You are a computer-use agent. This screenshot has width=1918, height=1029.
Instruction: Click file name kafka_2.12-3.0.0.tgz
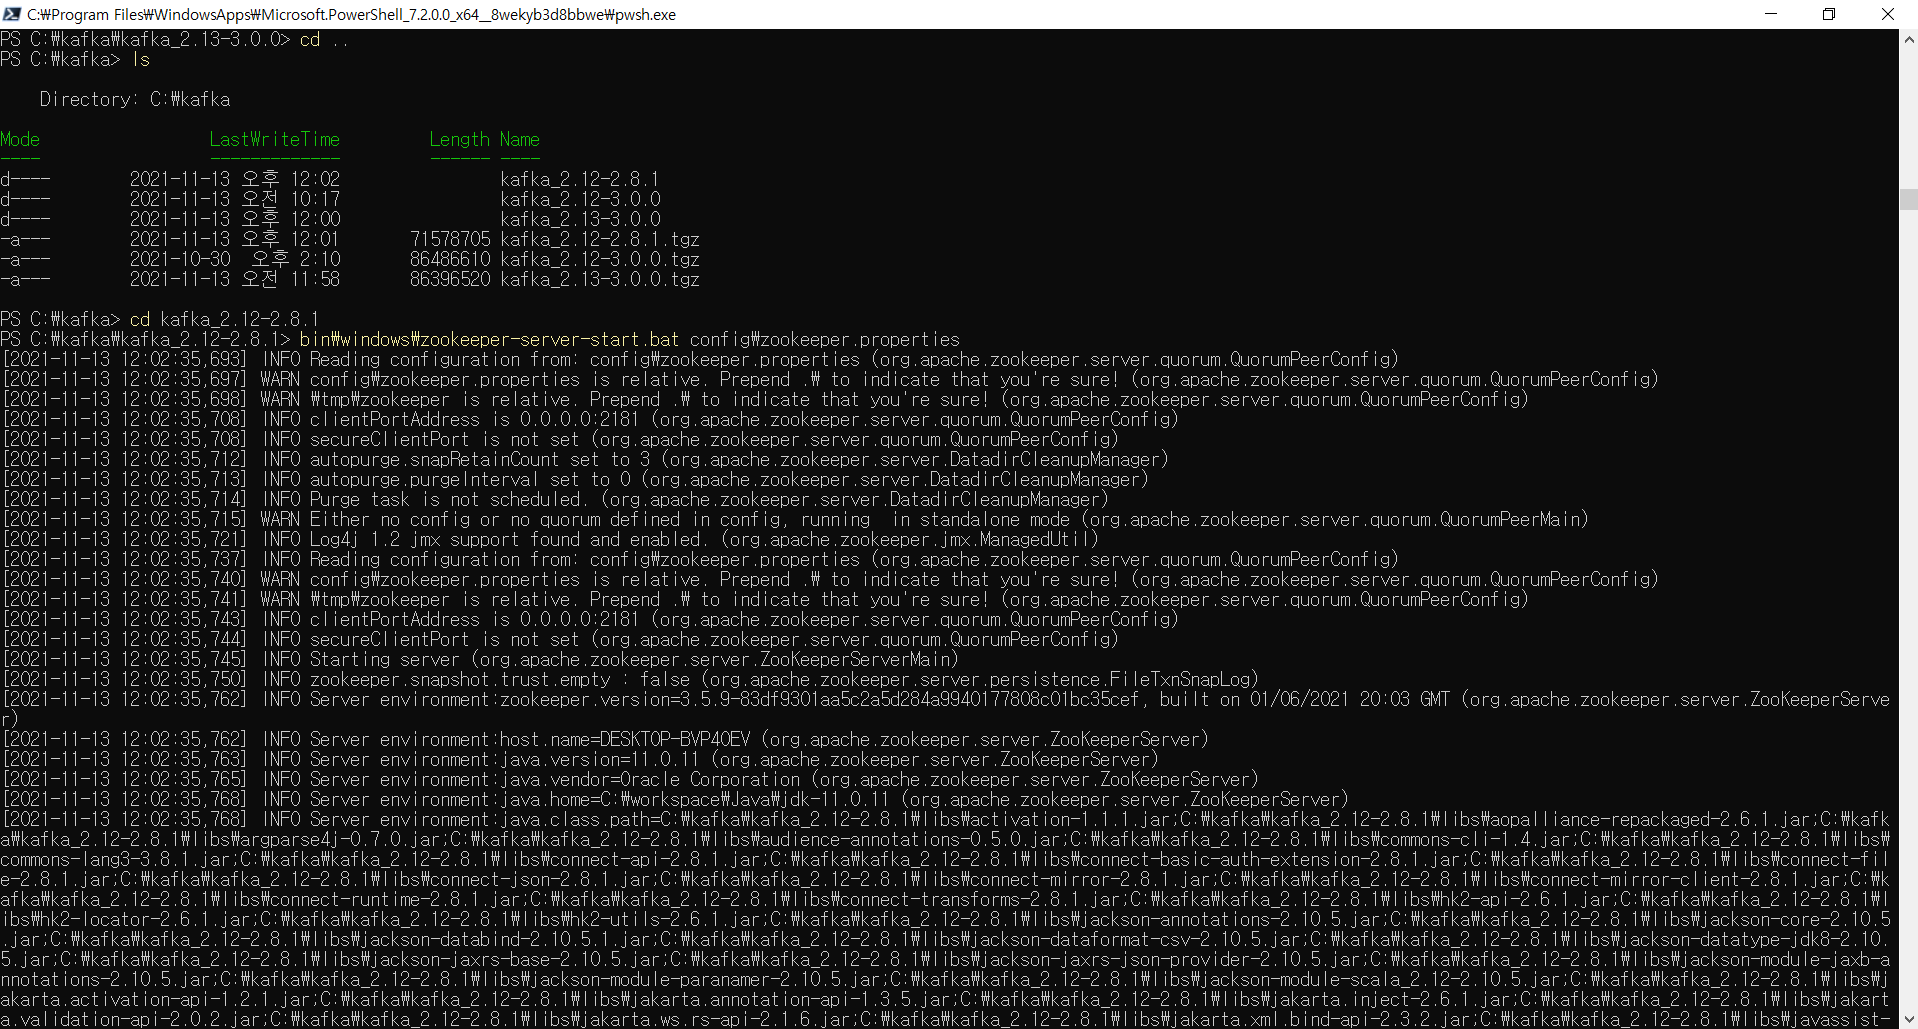click(x=600, y=259)
